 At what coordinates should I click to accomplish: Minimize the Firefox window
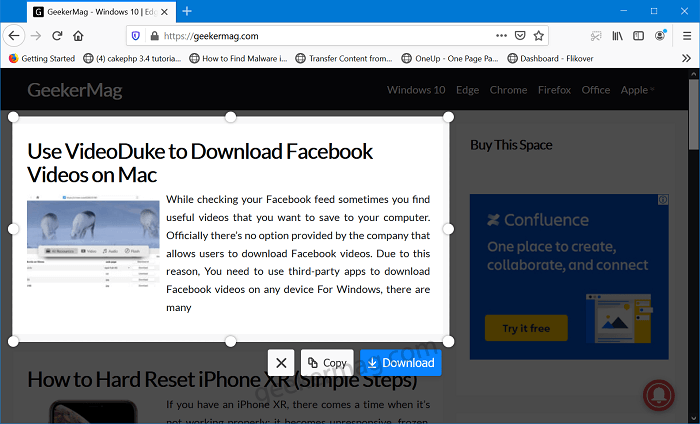coord(624,11)
